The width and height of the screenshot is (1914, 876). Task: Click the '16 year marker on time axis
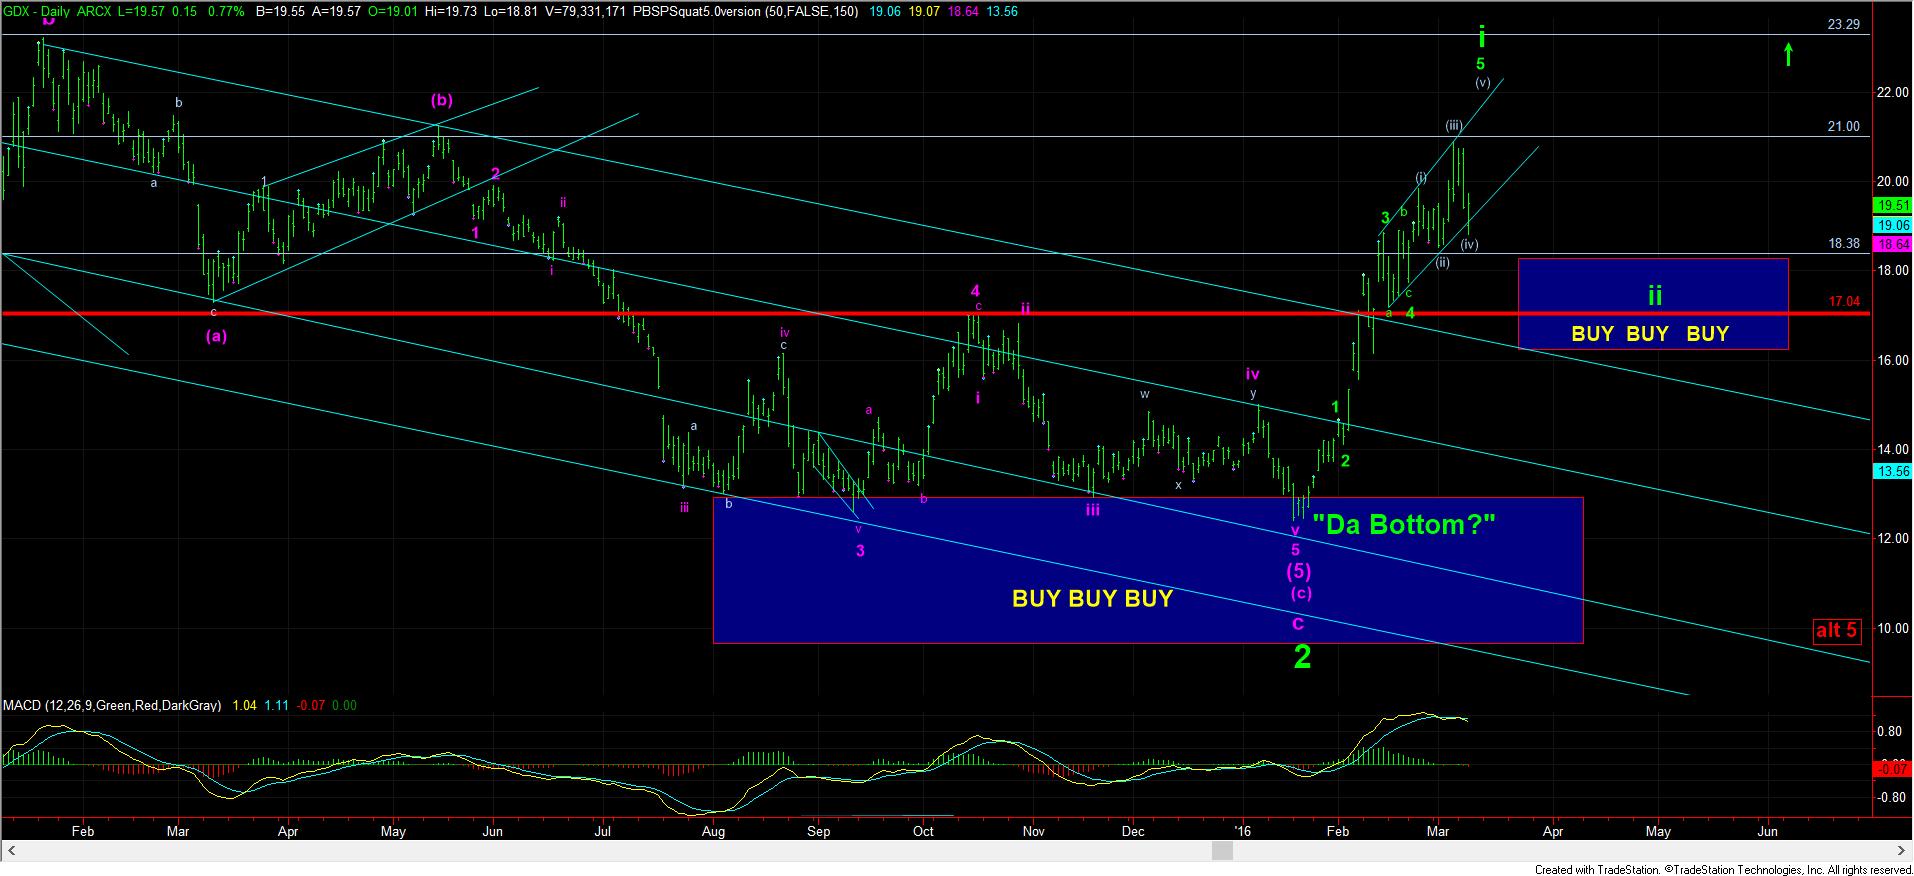click(1243, 831)
